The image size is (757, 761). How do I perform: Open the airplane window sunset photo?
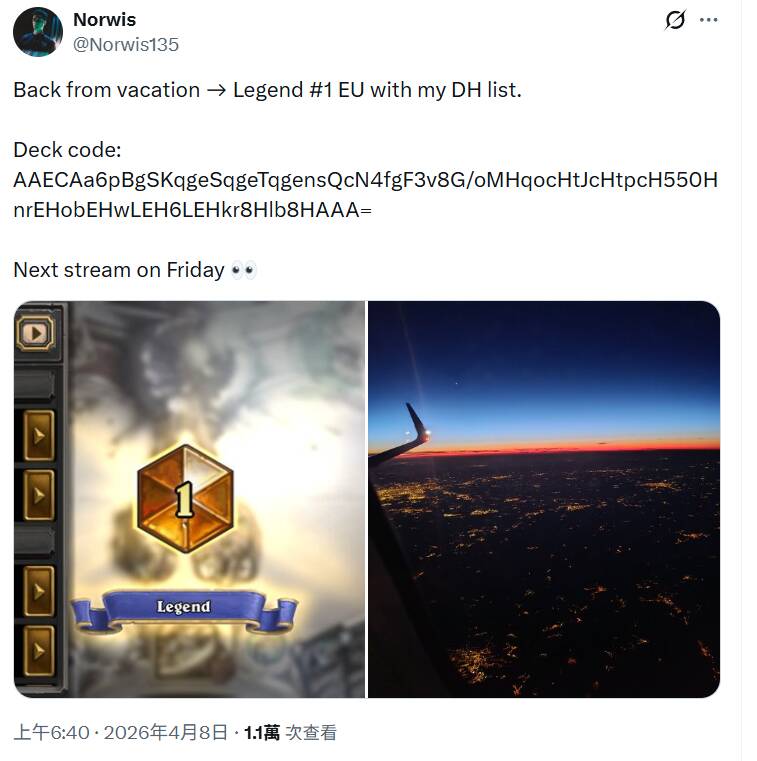[544, 499]
